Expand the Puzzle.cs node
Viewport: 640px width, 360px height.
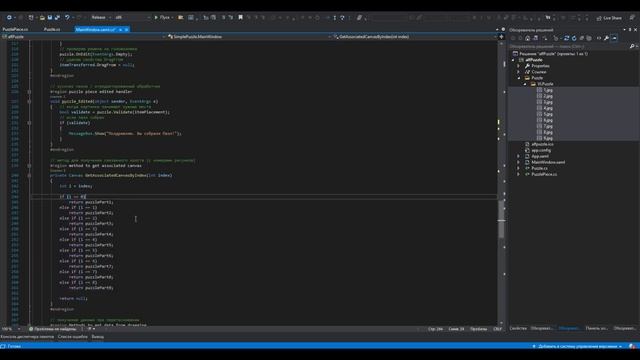coord(519,168)
